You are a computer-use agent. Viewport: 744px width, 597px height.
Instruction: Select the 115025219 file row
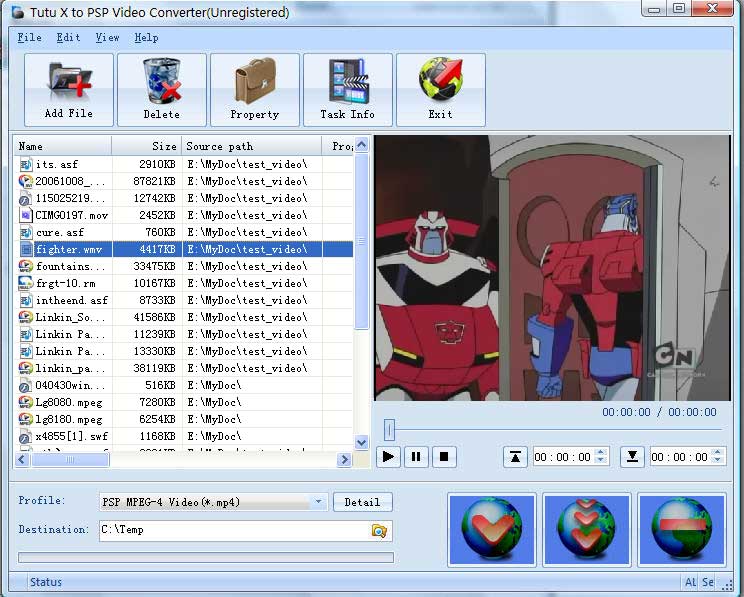184,198
